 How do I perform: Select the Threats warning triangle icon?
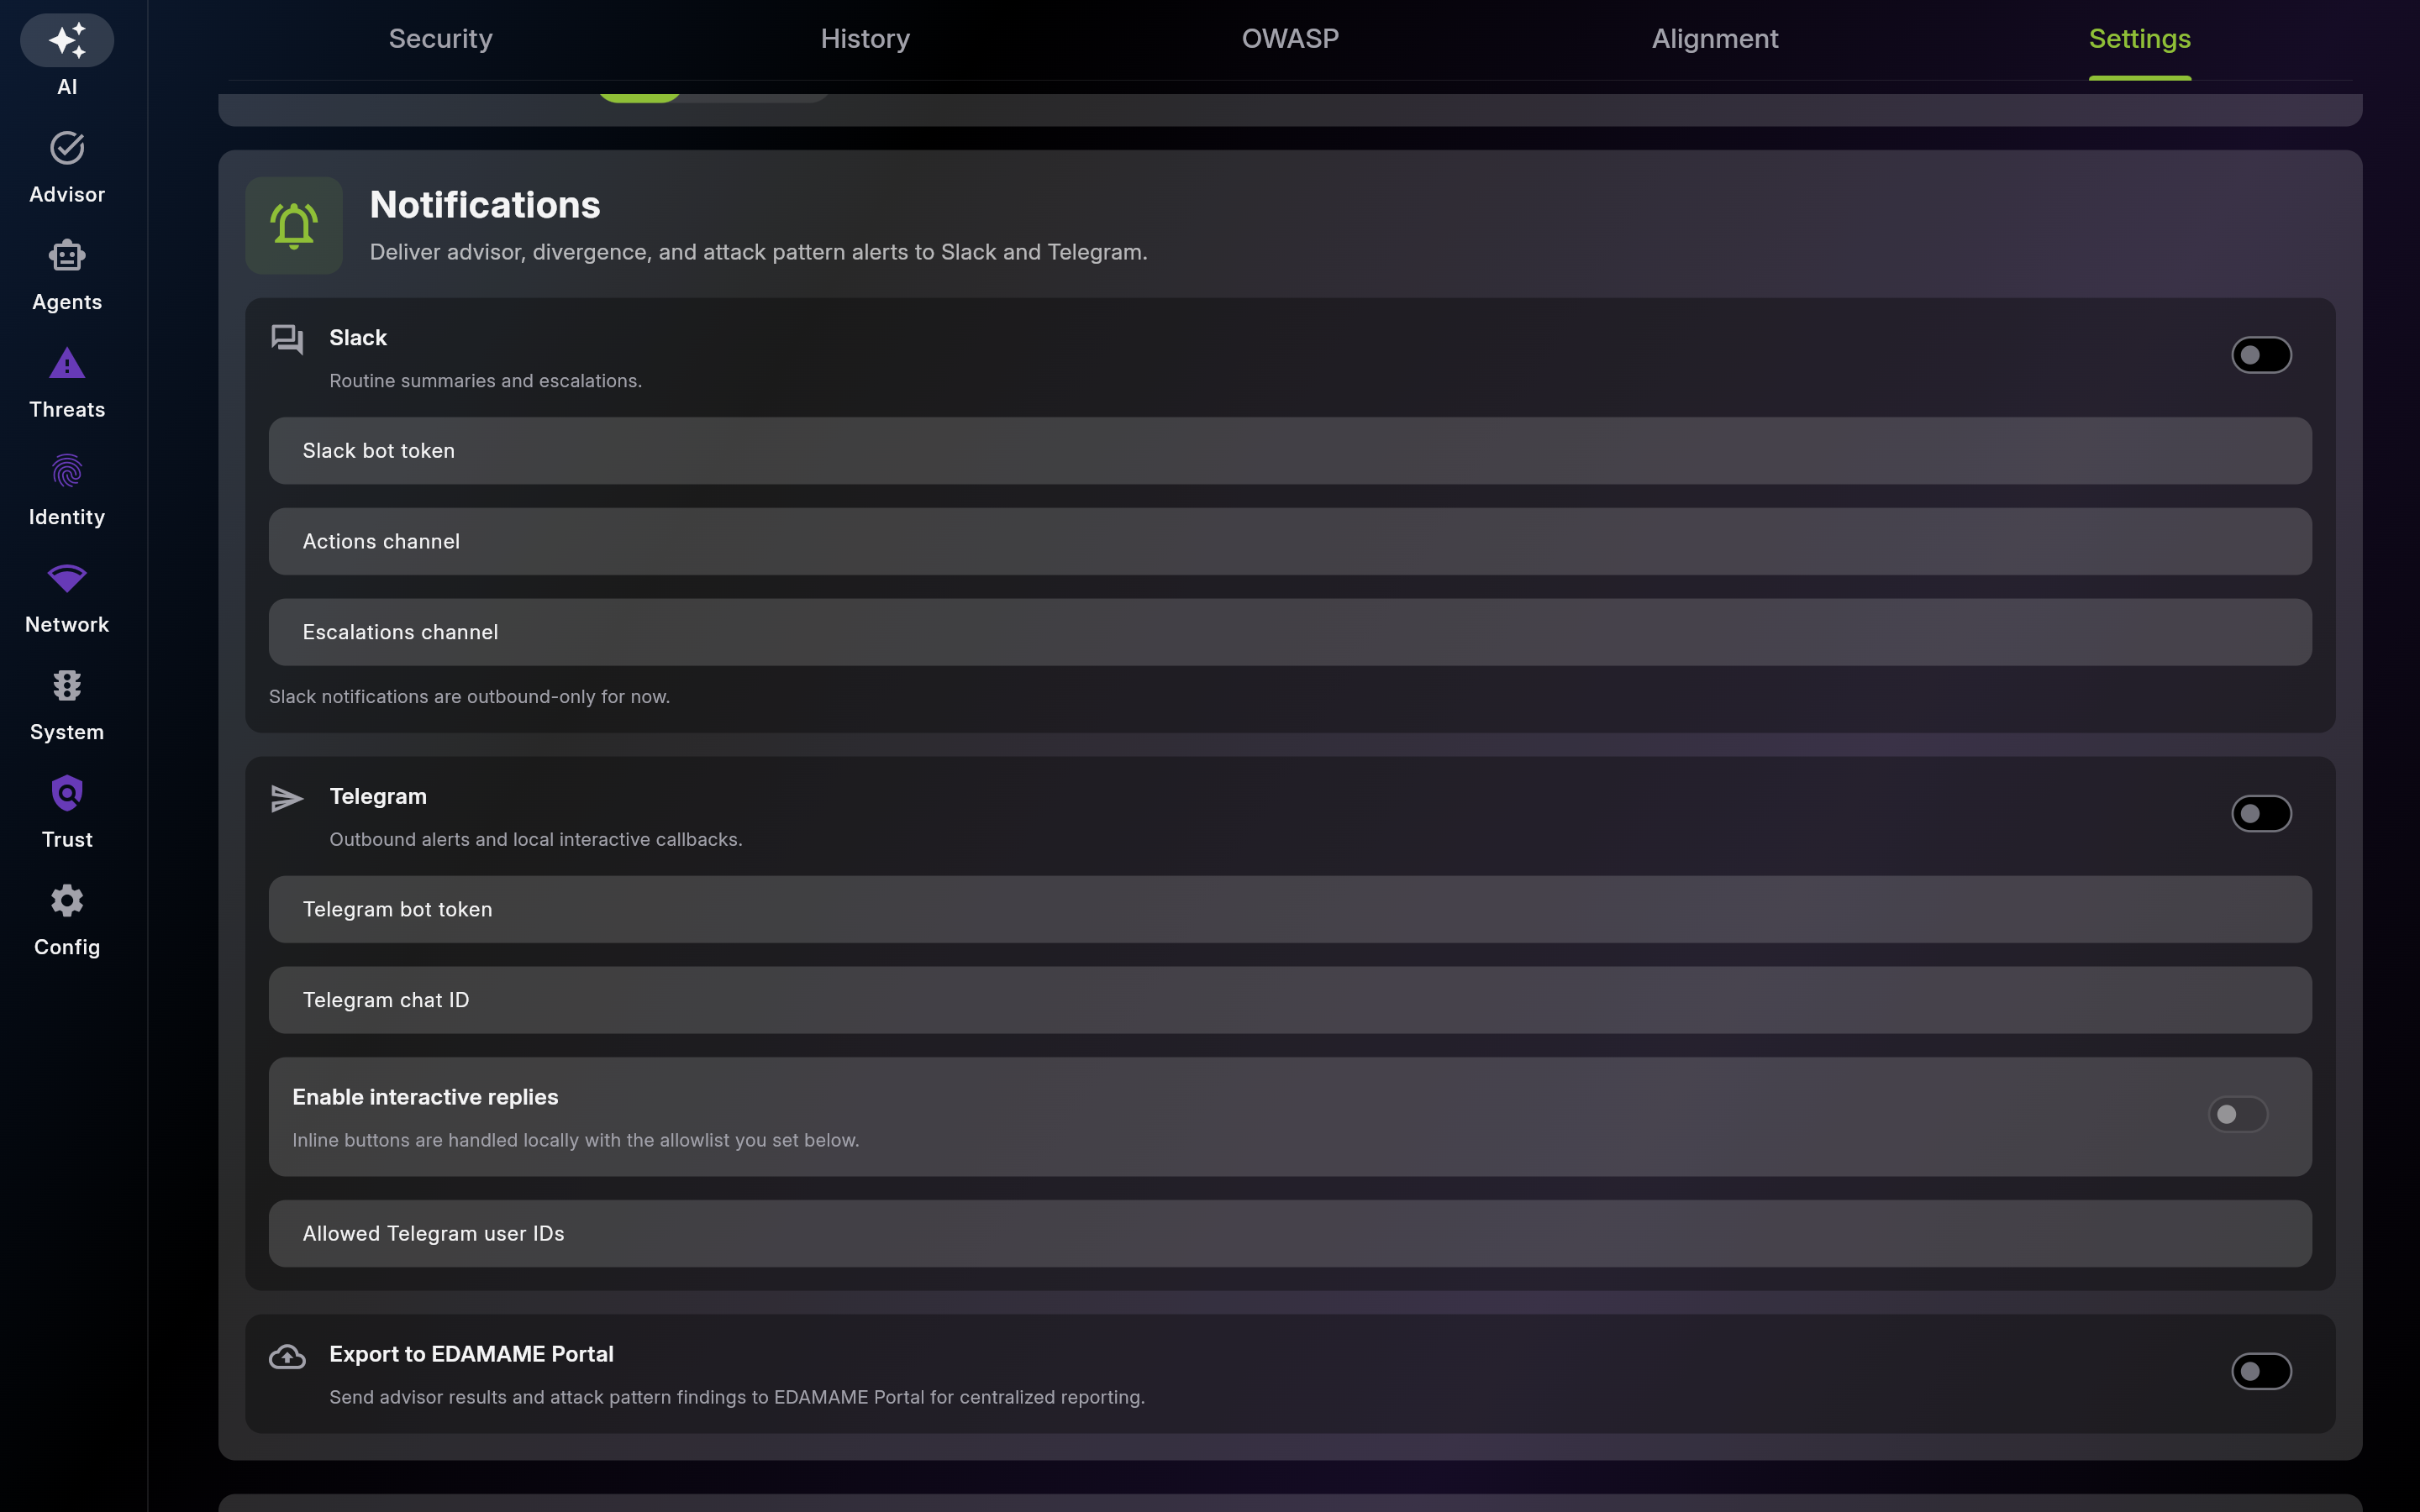pyautogui.click(x=67, y=363)
